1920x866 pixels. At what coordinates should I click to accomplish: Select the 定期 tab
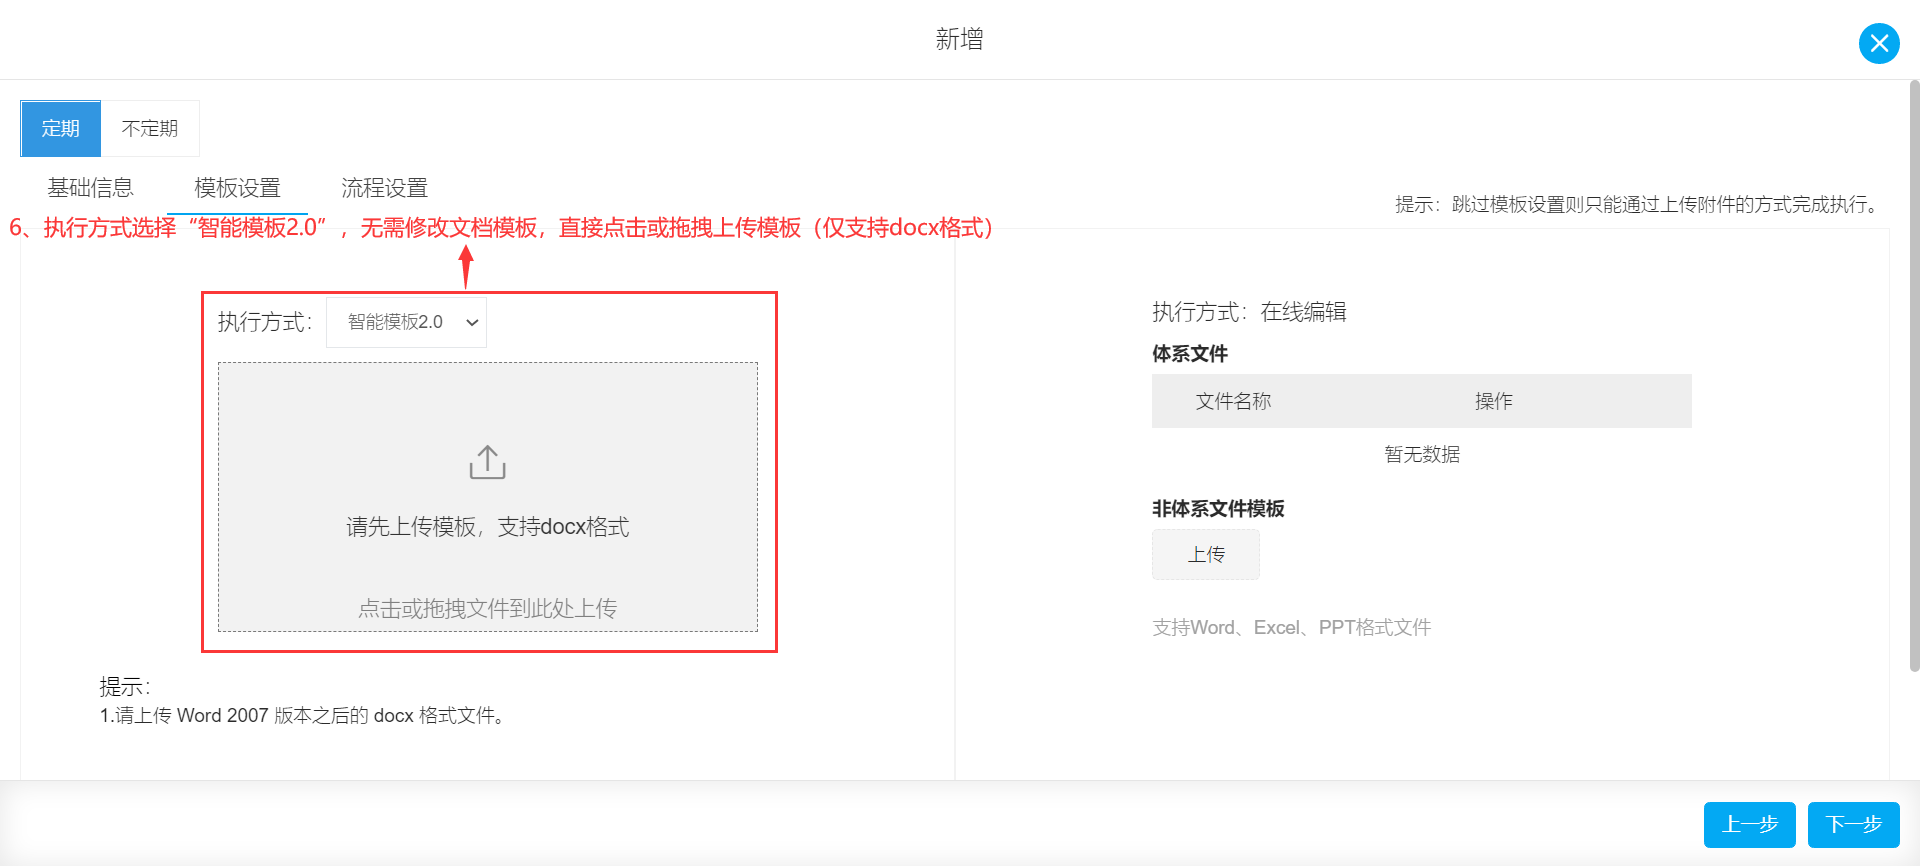tap(61, 128)
